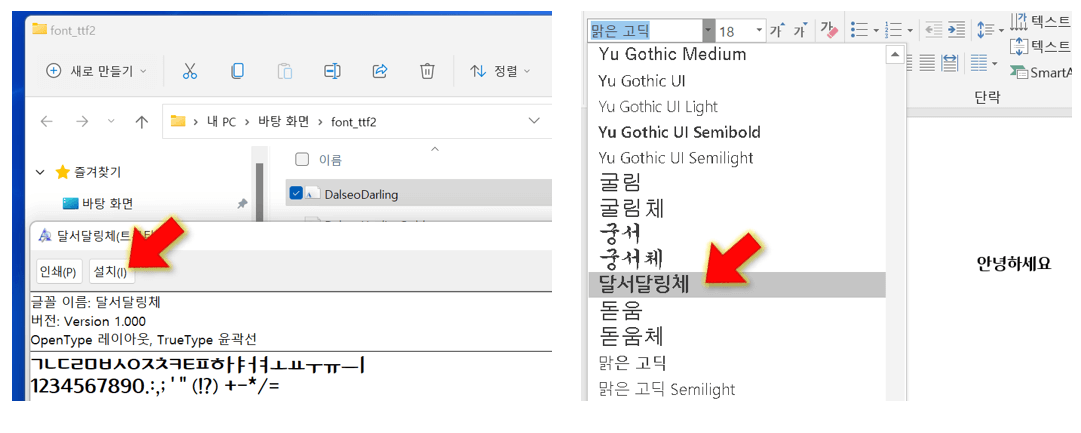Viewport: 1081px width, 433px height.
Task: Click the decrease indent icon
Action: (933, 30)
